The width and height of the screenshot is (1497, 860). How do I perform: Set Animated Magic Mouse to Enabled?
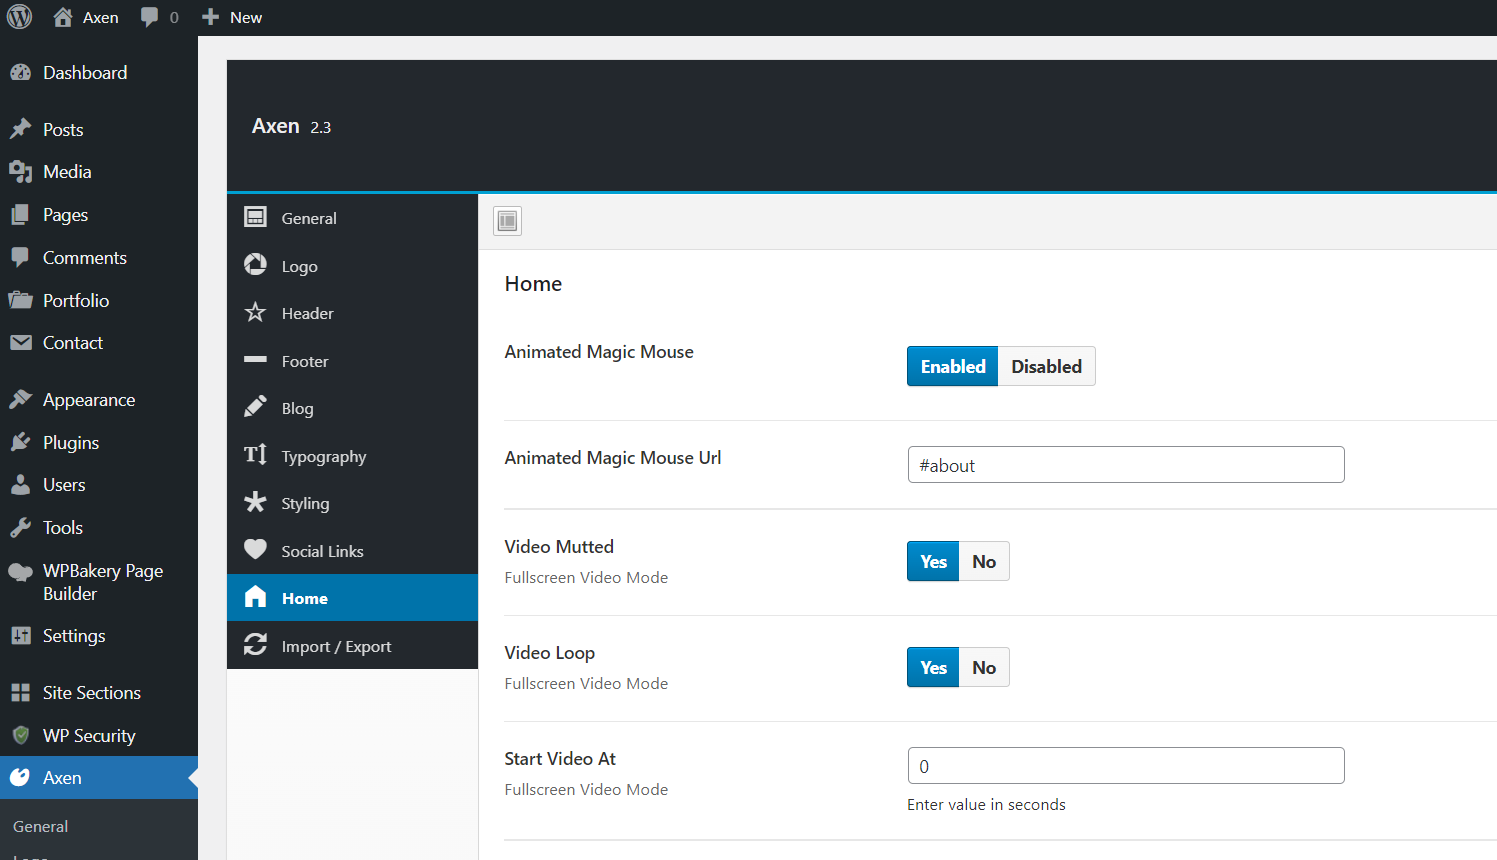952,366
